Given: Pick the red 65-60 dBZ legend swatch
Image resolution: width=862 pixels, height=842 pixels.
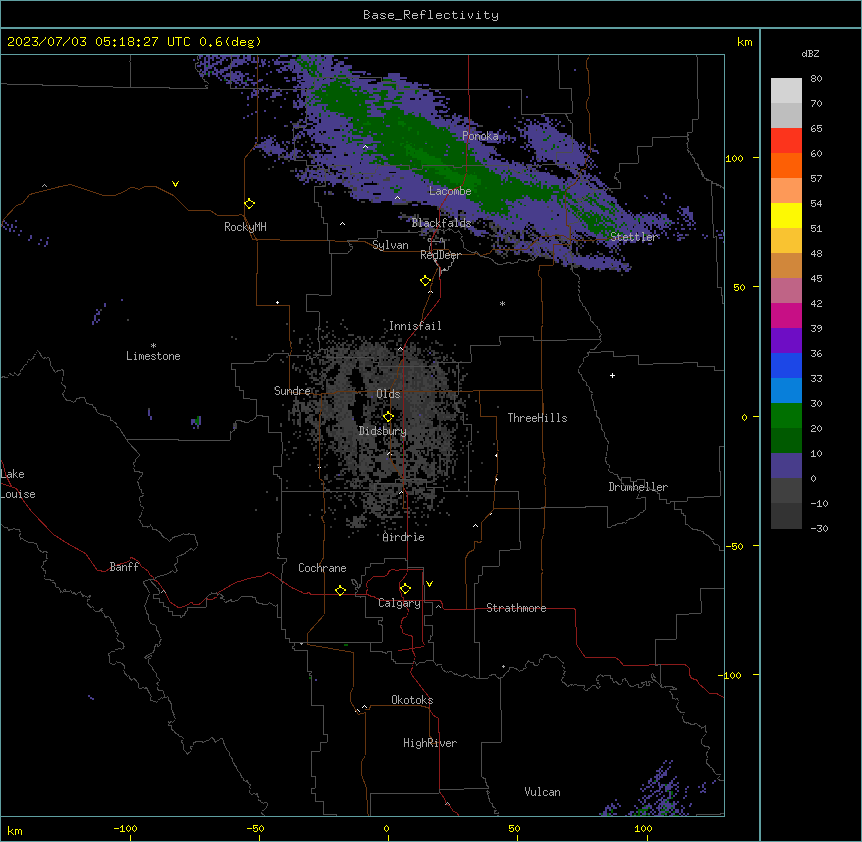Looking at the screenshot, I should (786, 141).
